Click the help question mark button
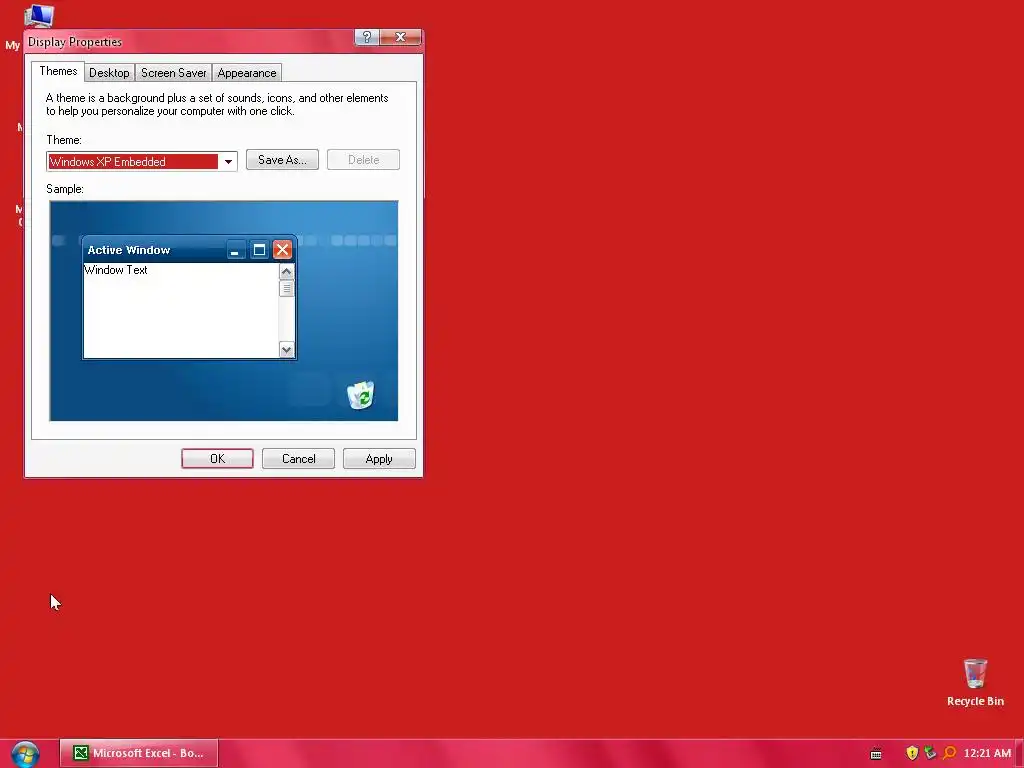 [366, 37]
